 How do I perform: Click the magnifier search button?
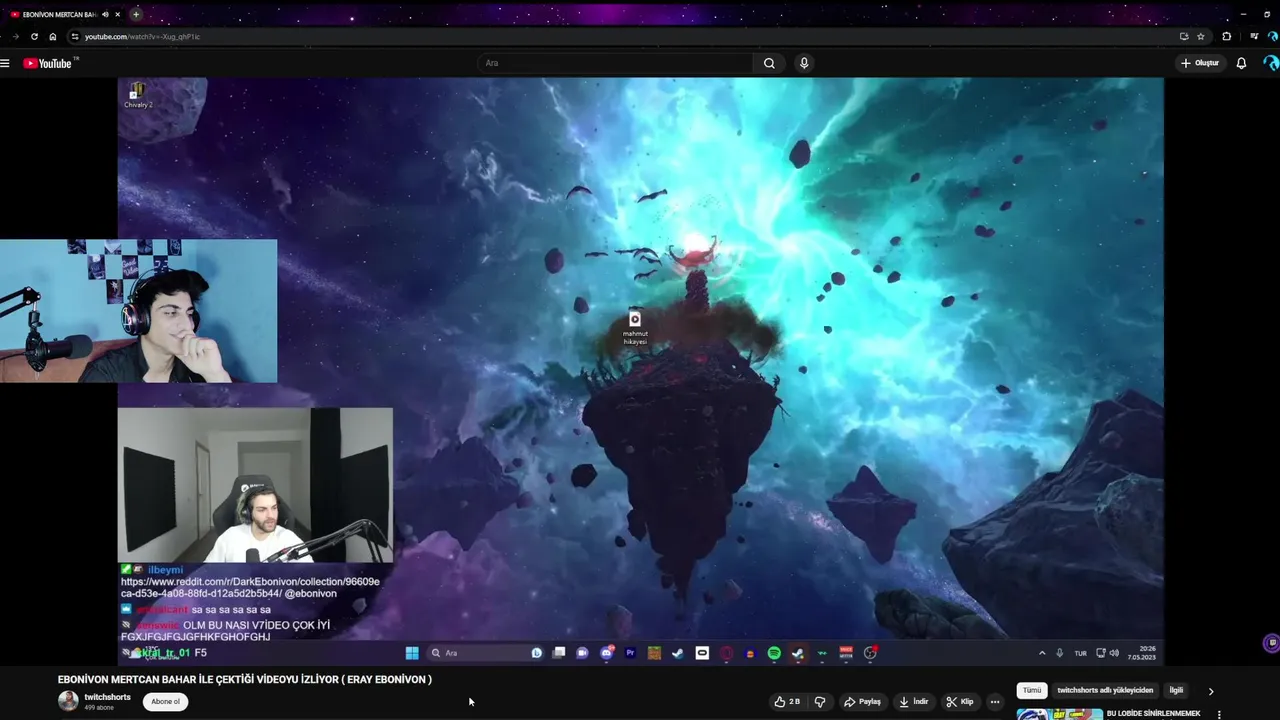[x=769, y=63]
